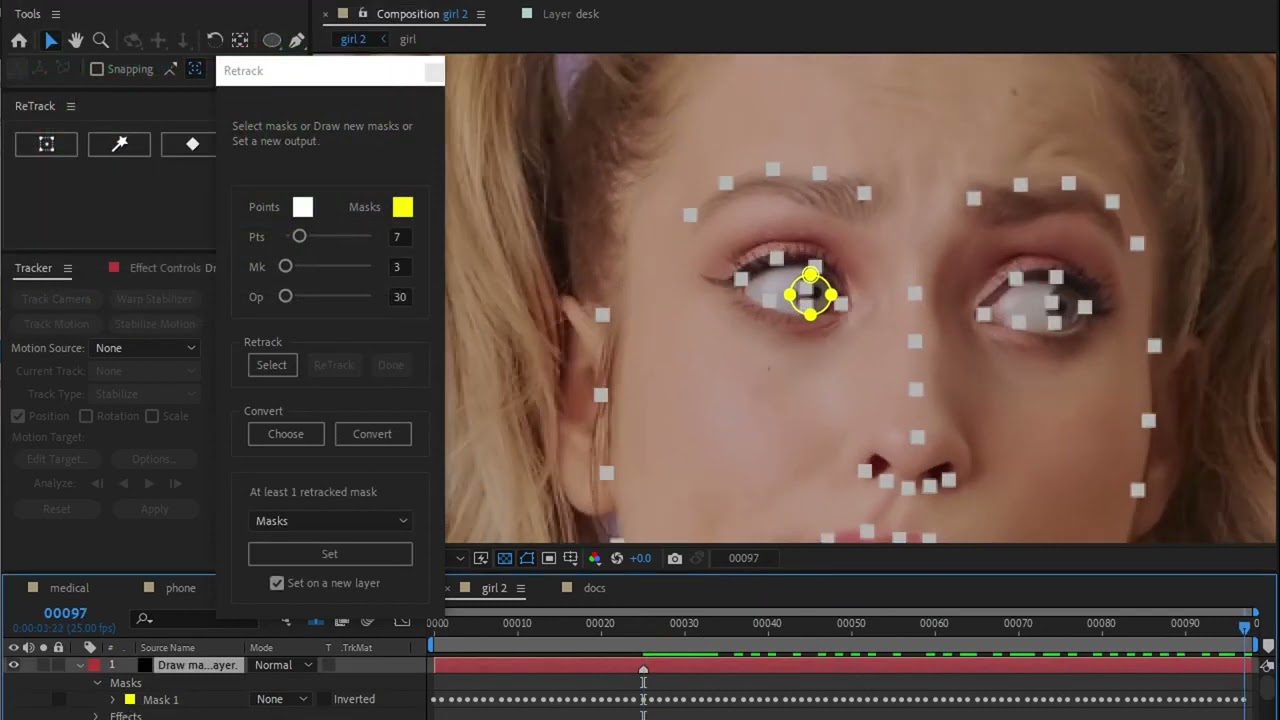Click the ReTrack diamond keyframe button

click(x=192, y=144)
